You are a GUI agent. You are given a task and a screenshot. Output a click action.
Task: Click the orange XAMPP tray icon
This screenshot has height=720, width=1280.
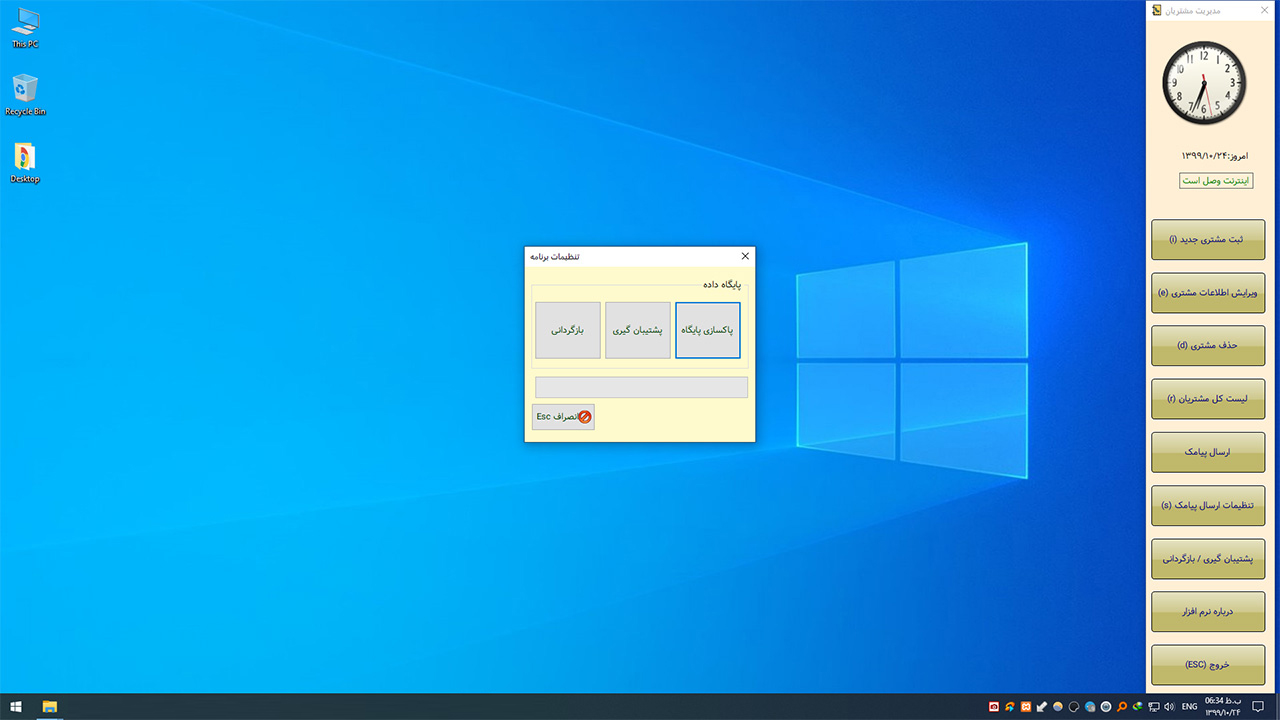(1026, 707)
